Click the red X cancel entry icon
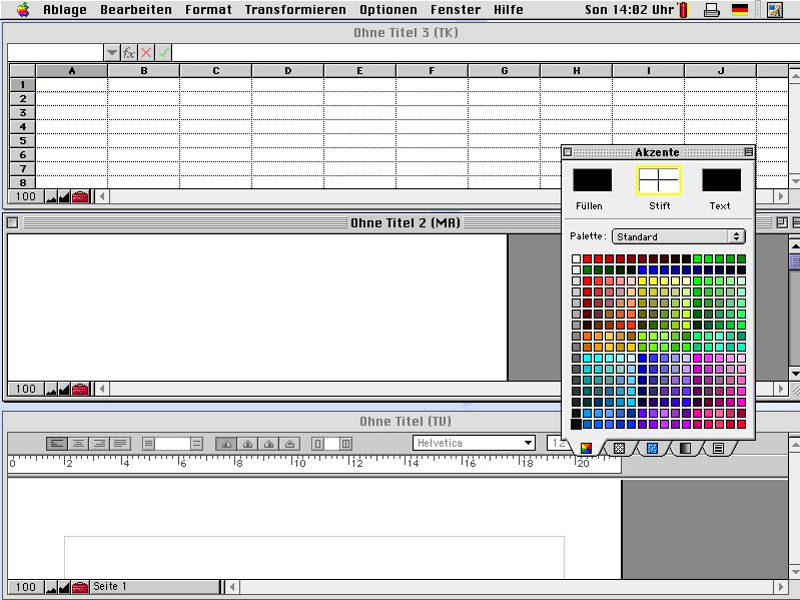Screen dimensions: 800x600 coord(146,52)
